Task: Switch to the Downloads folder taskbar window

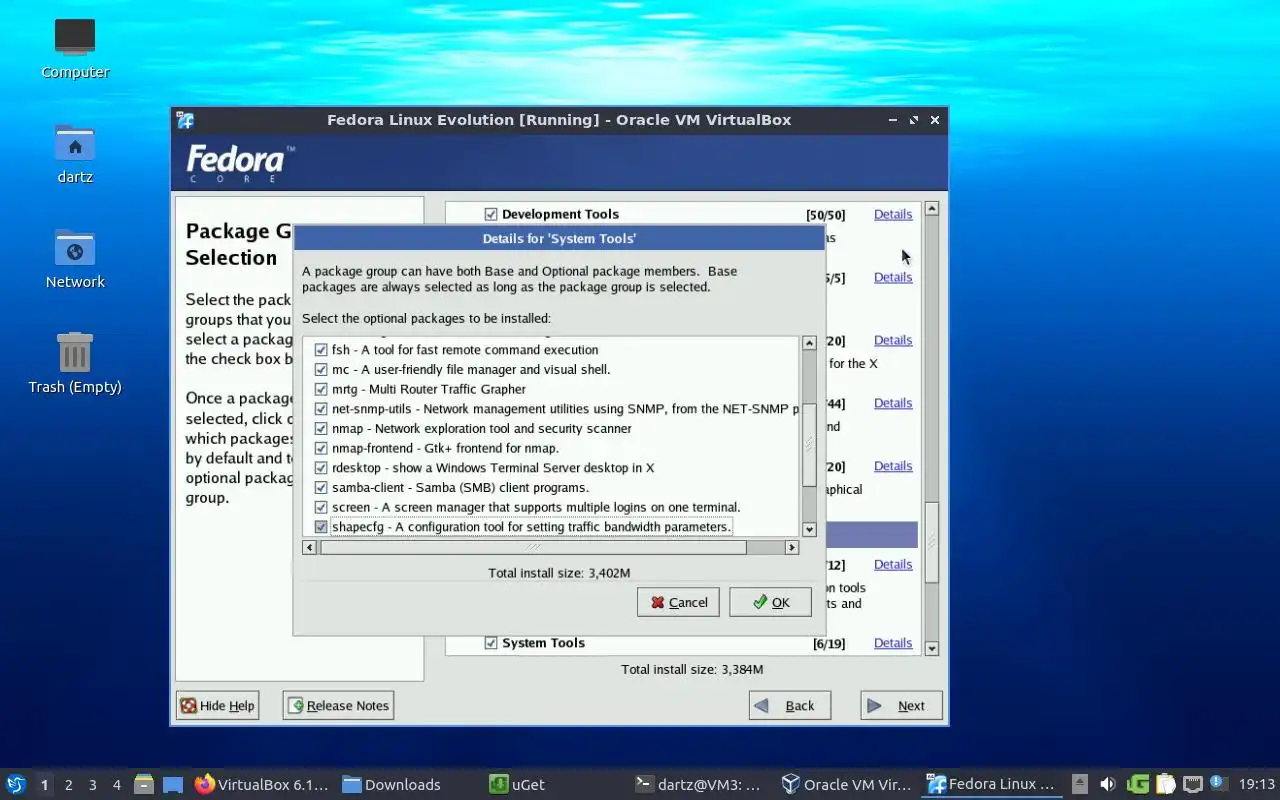Action: tap(392, 785)
